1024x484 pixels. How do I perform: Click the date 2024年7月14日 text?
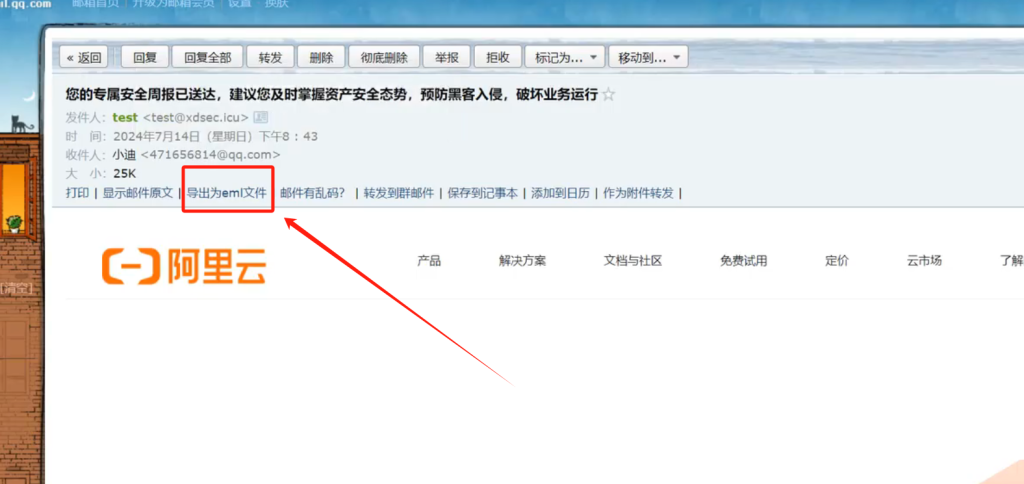(x=157, y=137)
